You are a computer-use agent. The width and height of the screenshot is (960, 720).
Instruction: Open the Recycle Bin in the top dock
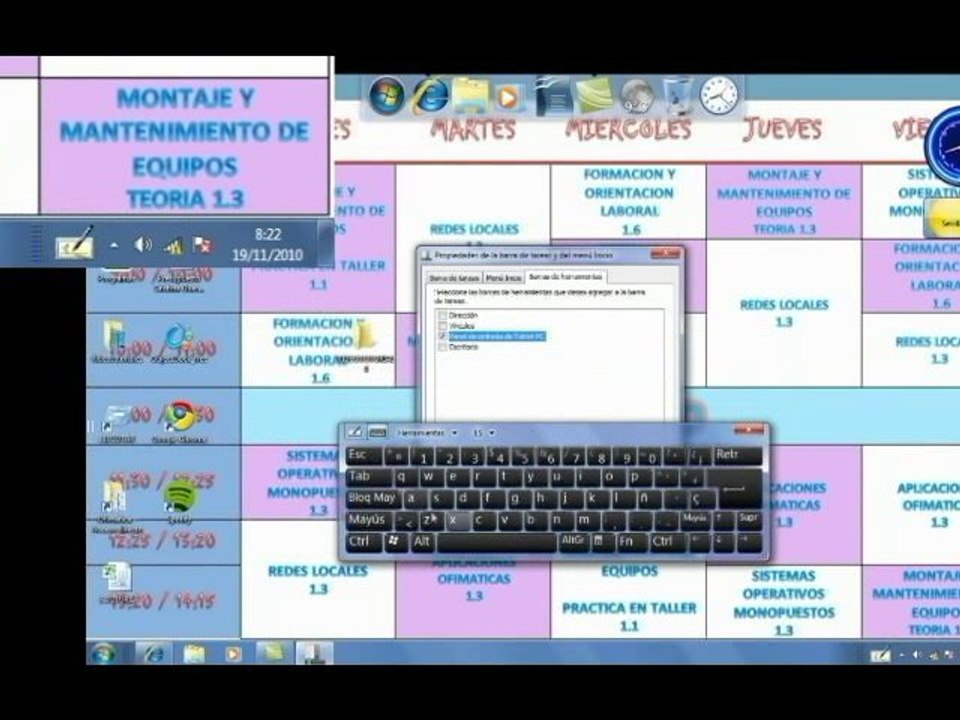coord(678,96)
